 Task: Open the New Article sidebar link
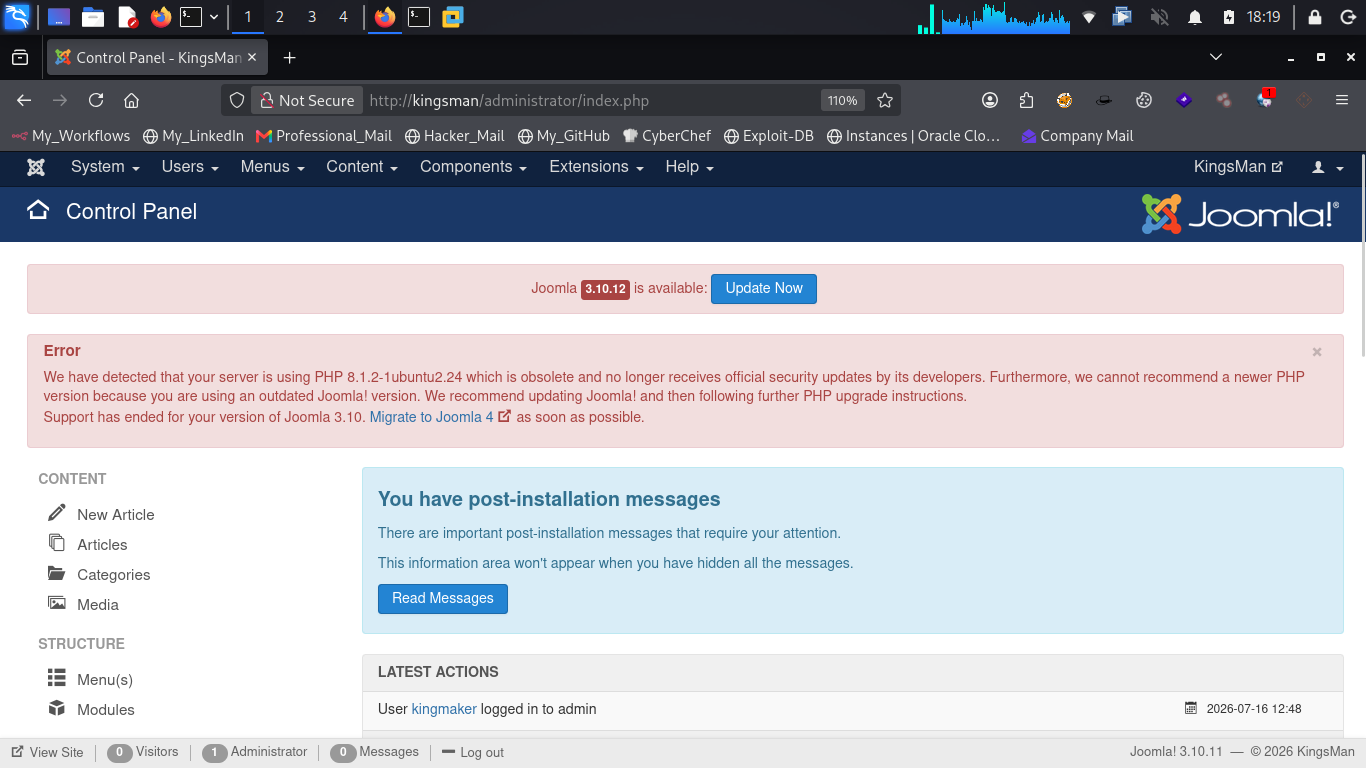pos(116,514)
